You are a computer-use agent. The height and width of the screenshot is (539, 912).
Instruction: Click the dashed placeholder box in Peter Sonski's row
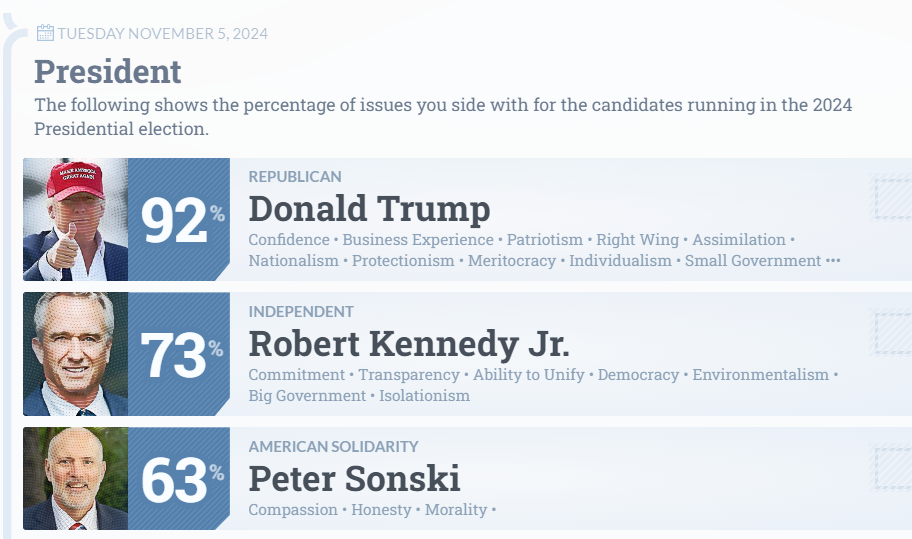[x=892, y=468]
